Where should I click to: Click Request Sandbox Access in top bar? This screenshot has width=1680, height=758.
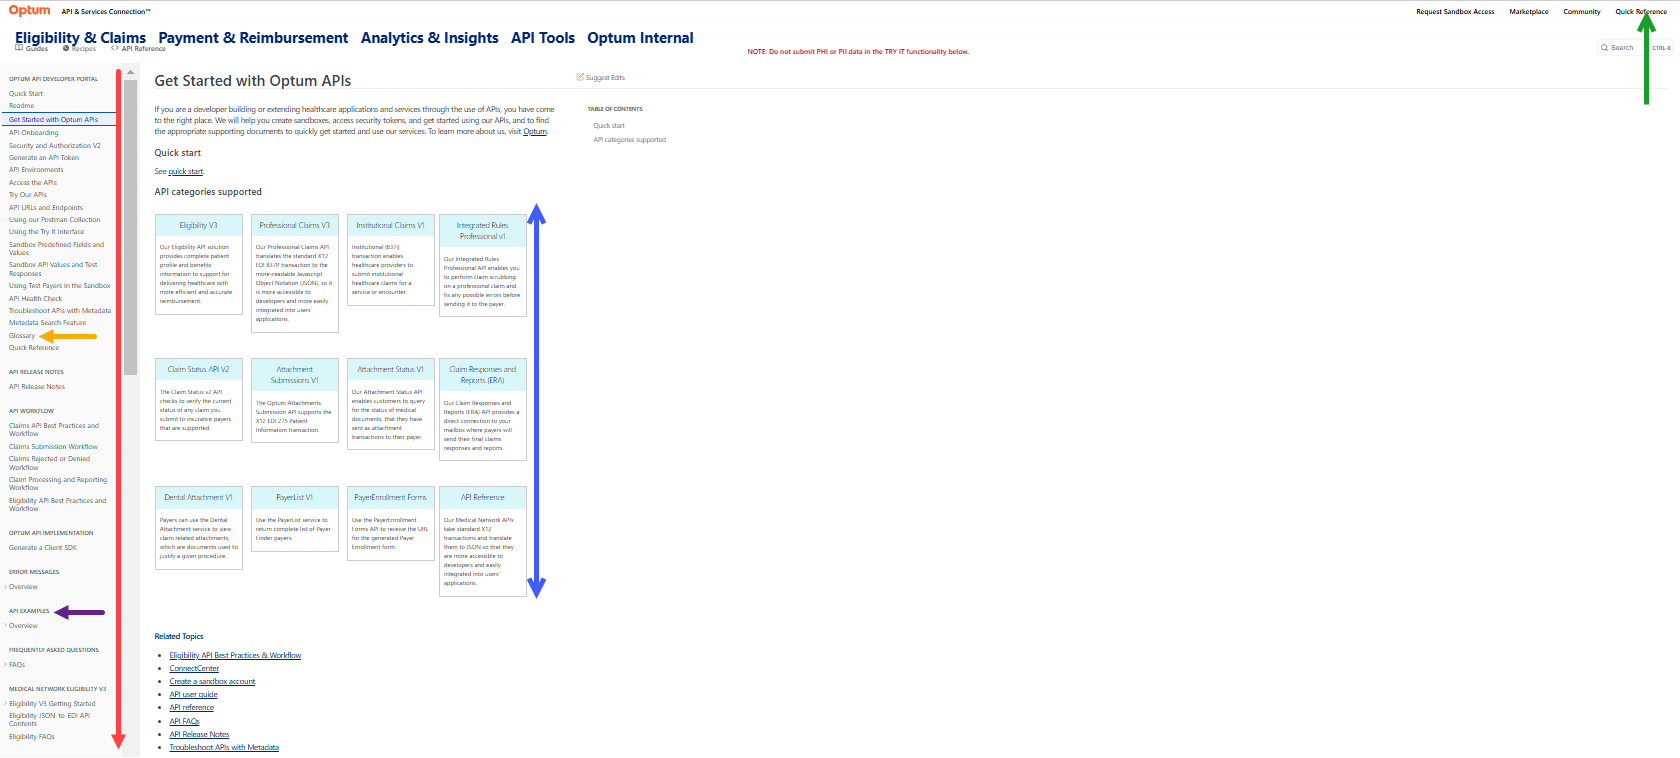coord(1455,12)
